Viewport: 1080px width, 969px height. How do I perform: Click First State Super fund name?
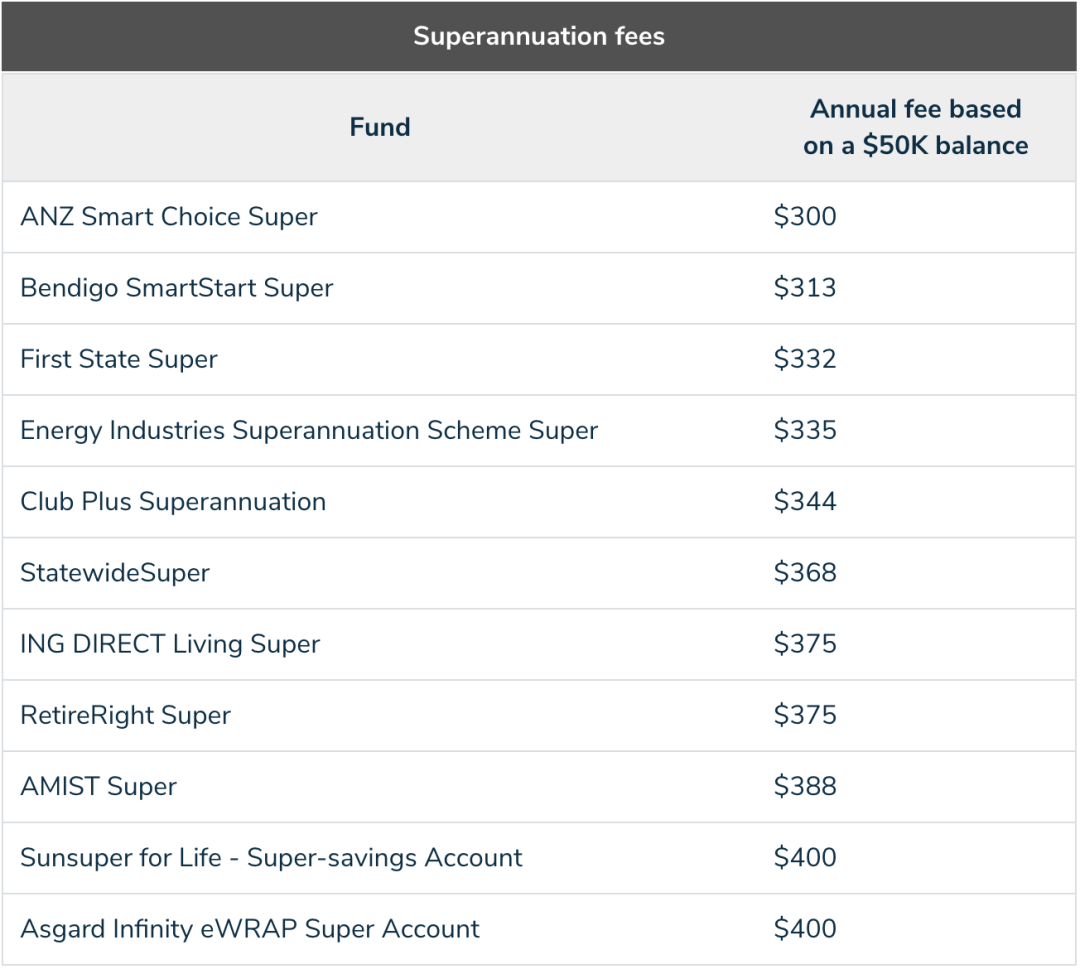(119, 359)
